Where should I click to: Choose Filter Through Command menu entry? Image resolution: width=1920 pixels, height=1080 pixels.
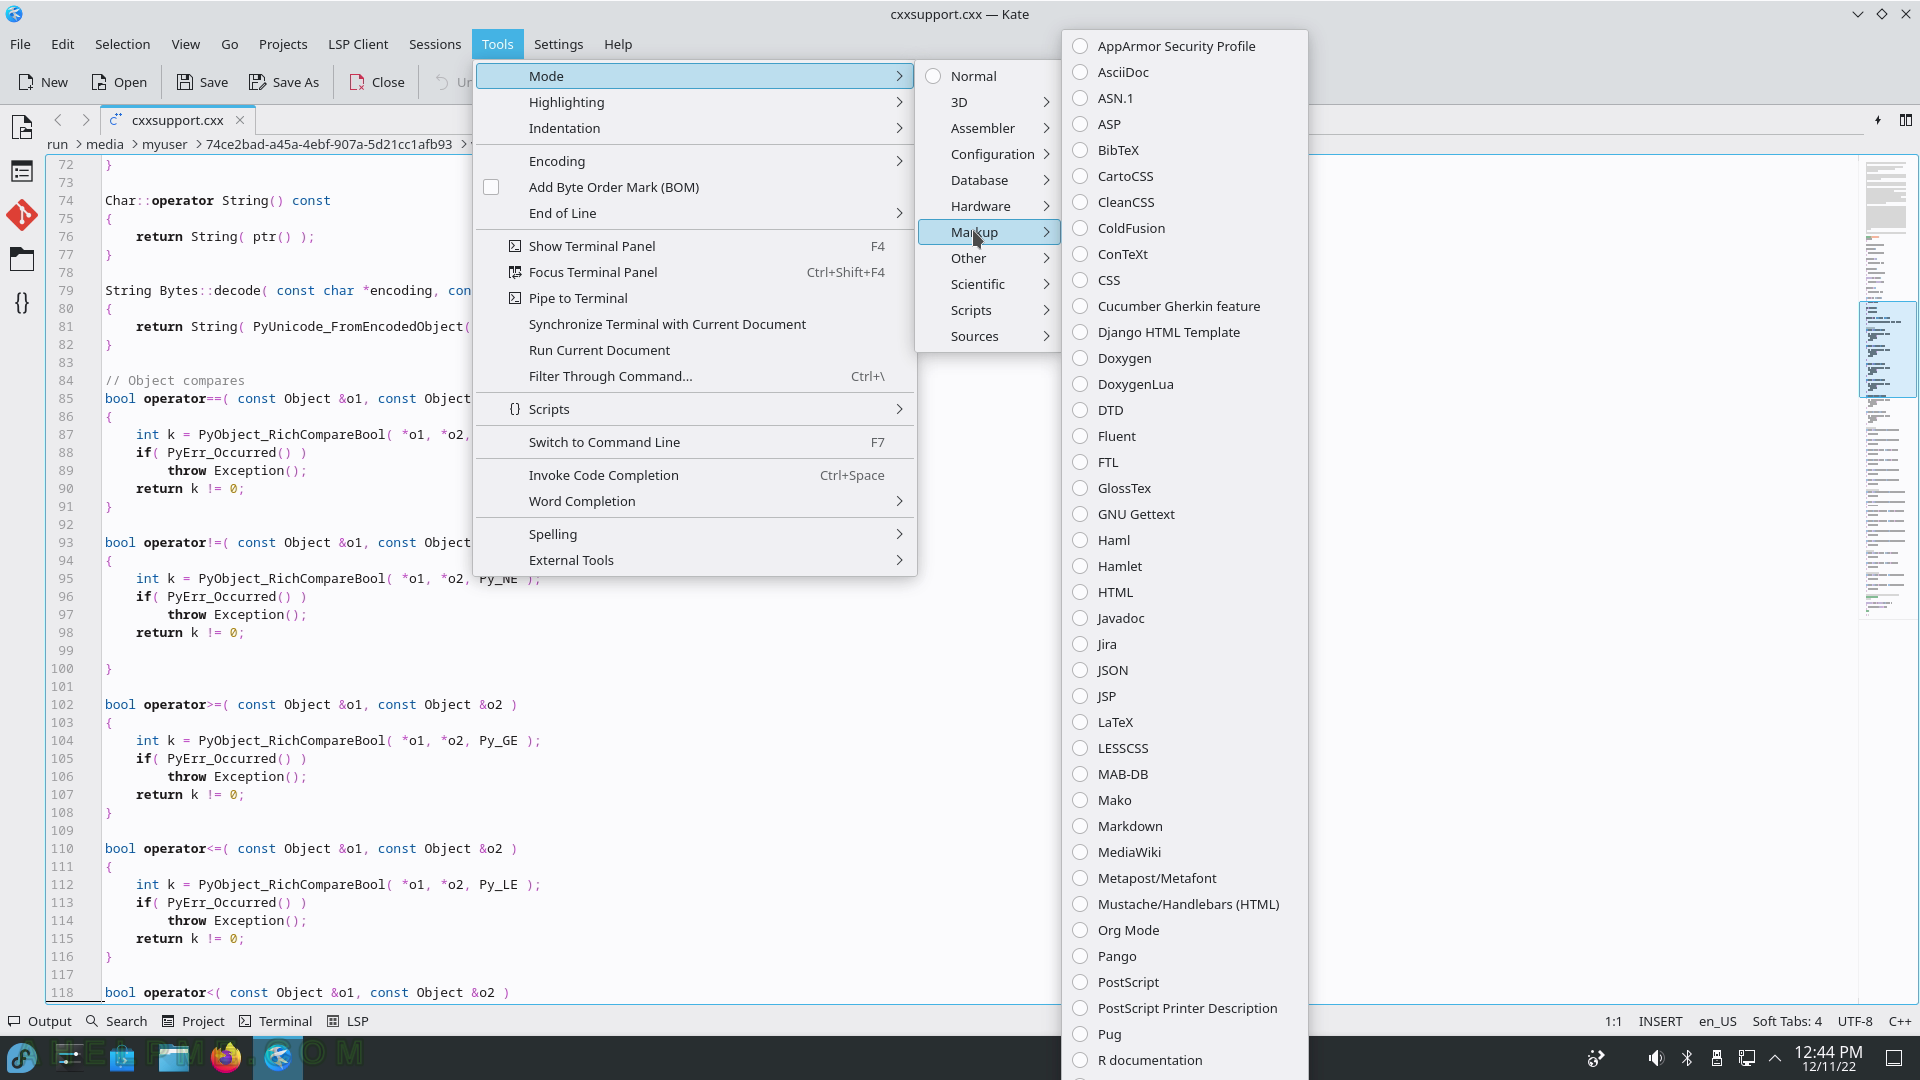pyautogui.click(x=695, y=376)
